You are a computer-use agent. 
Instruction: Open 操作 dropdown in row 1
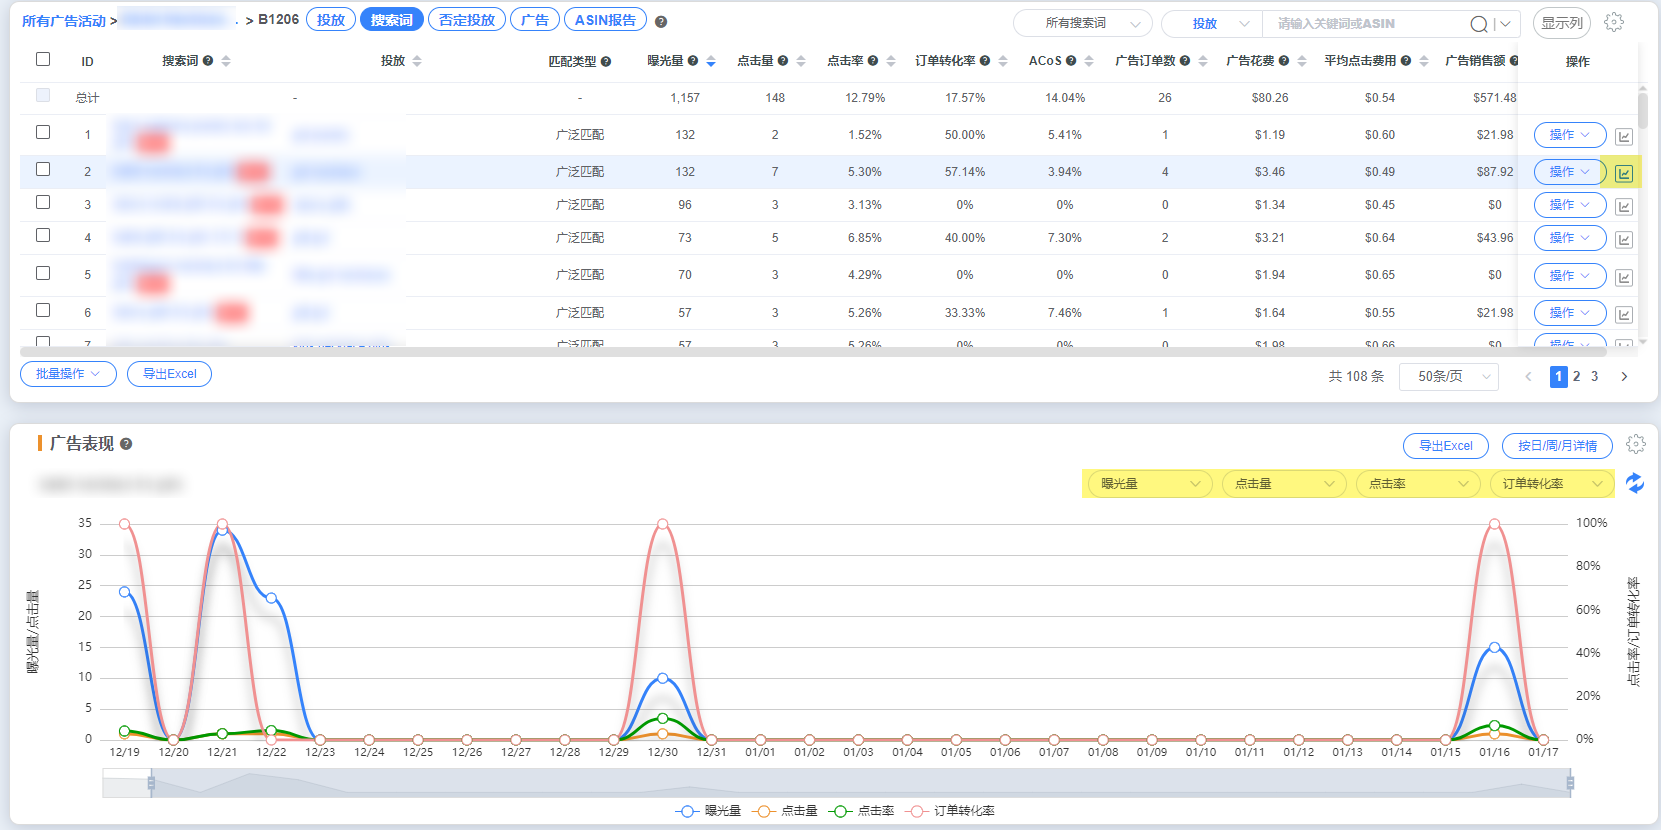pyautogui.click(x=1570, y=135)
